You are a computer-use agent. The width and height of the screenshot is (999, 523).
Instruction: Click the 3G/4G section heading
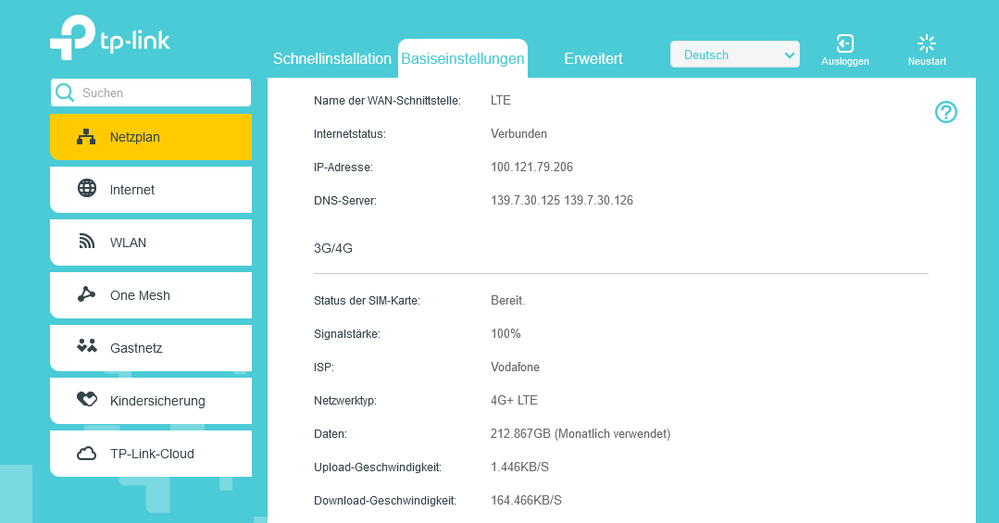coord(333,248)
